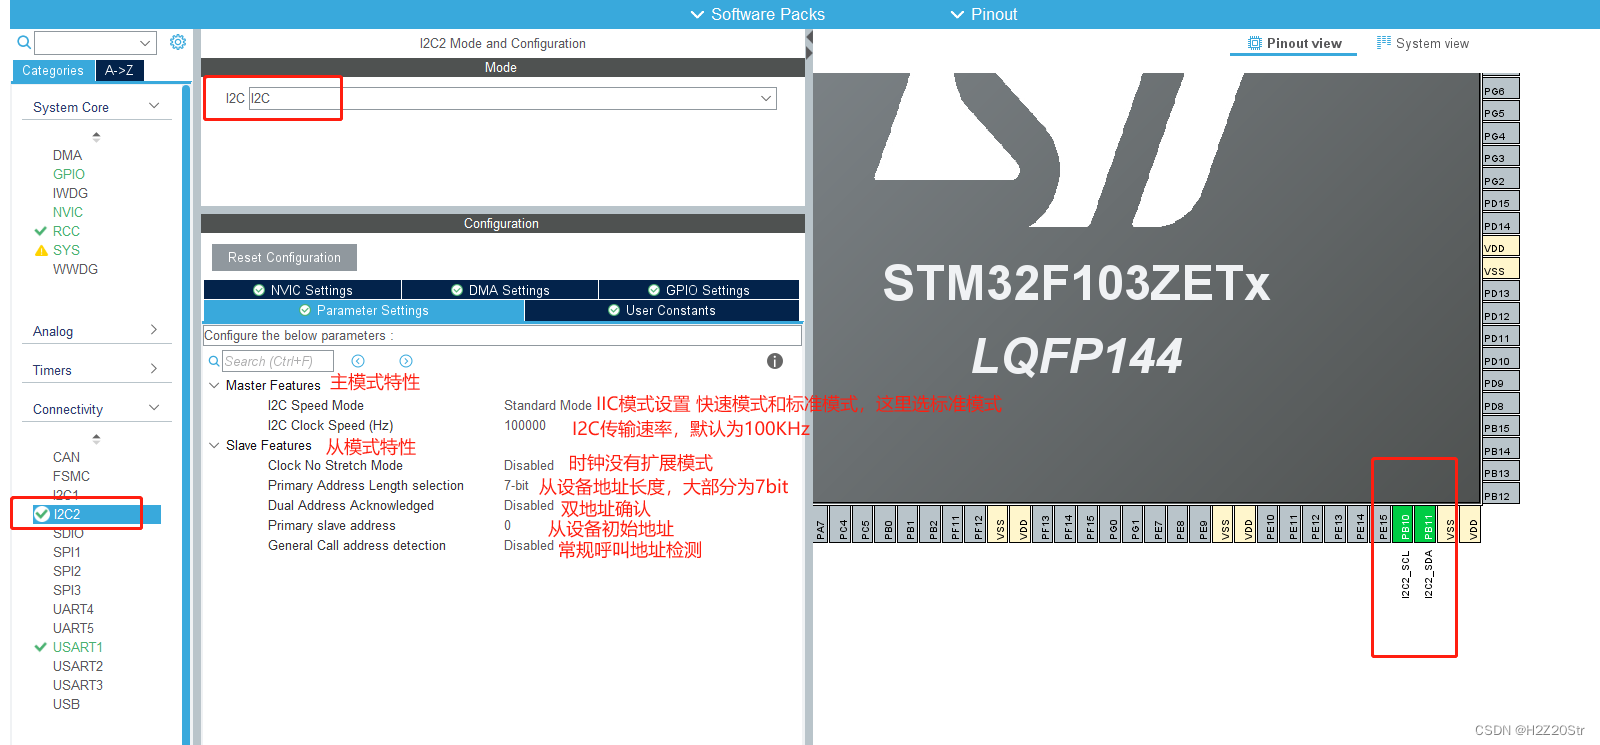Open the Parameter Settings tab
Viewport: 1600px width, 745px height.
(364, 310)
